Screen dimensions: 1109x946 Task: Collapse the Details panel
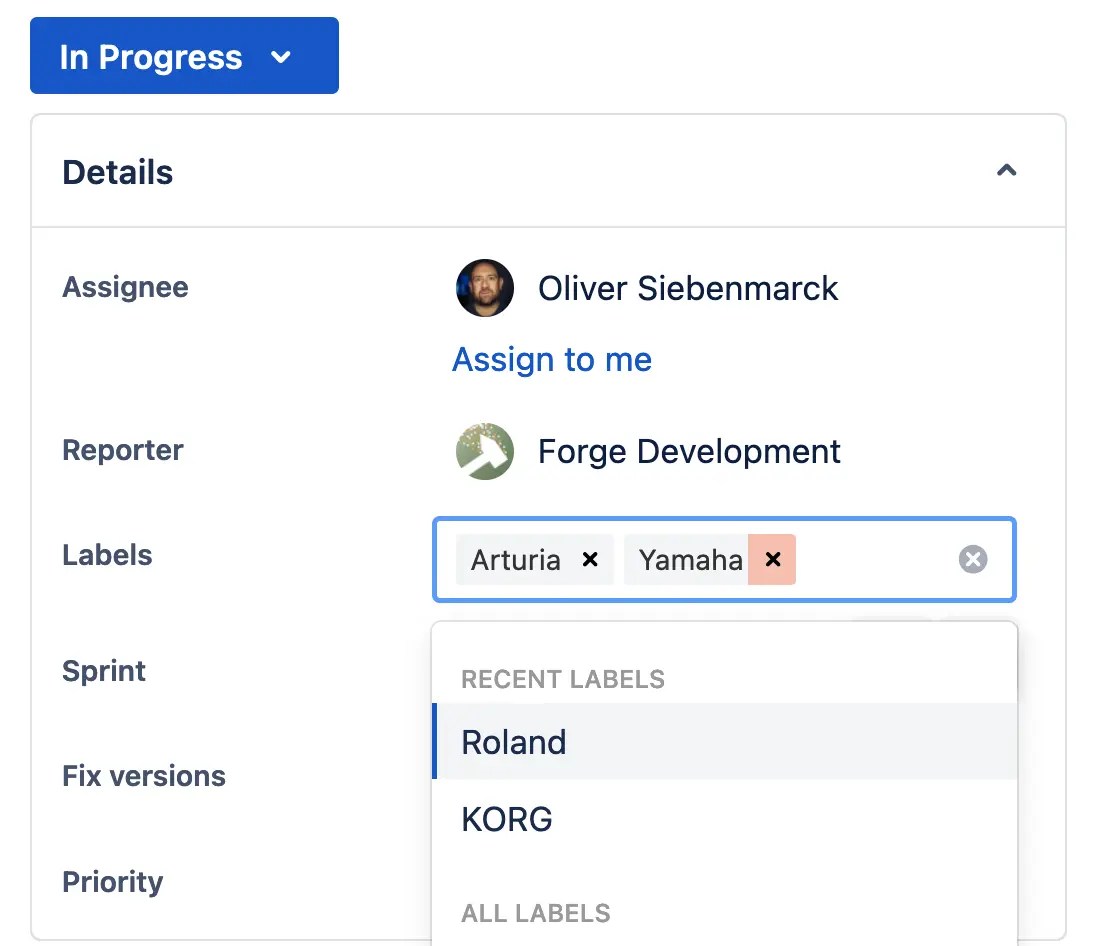point(1006,170)
